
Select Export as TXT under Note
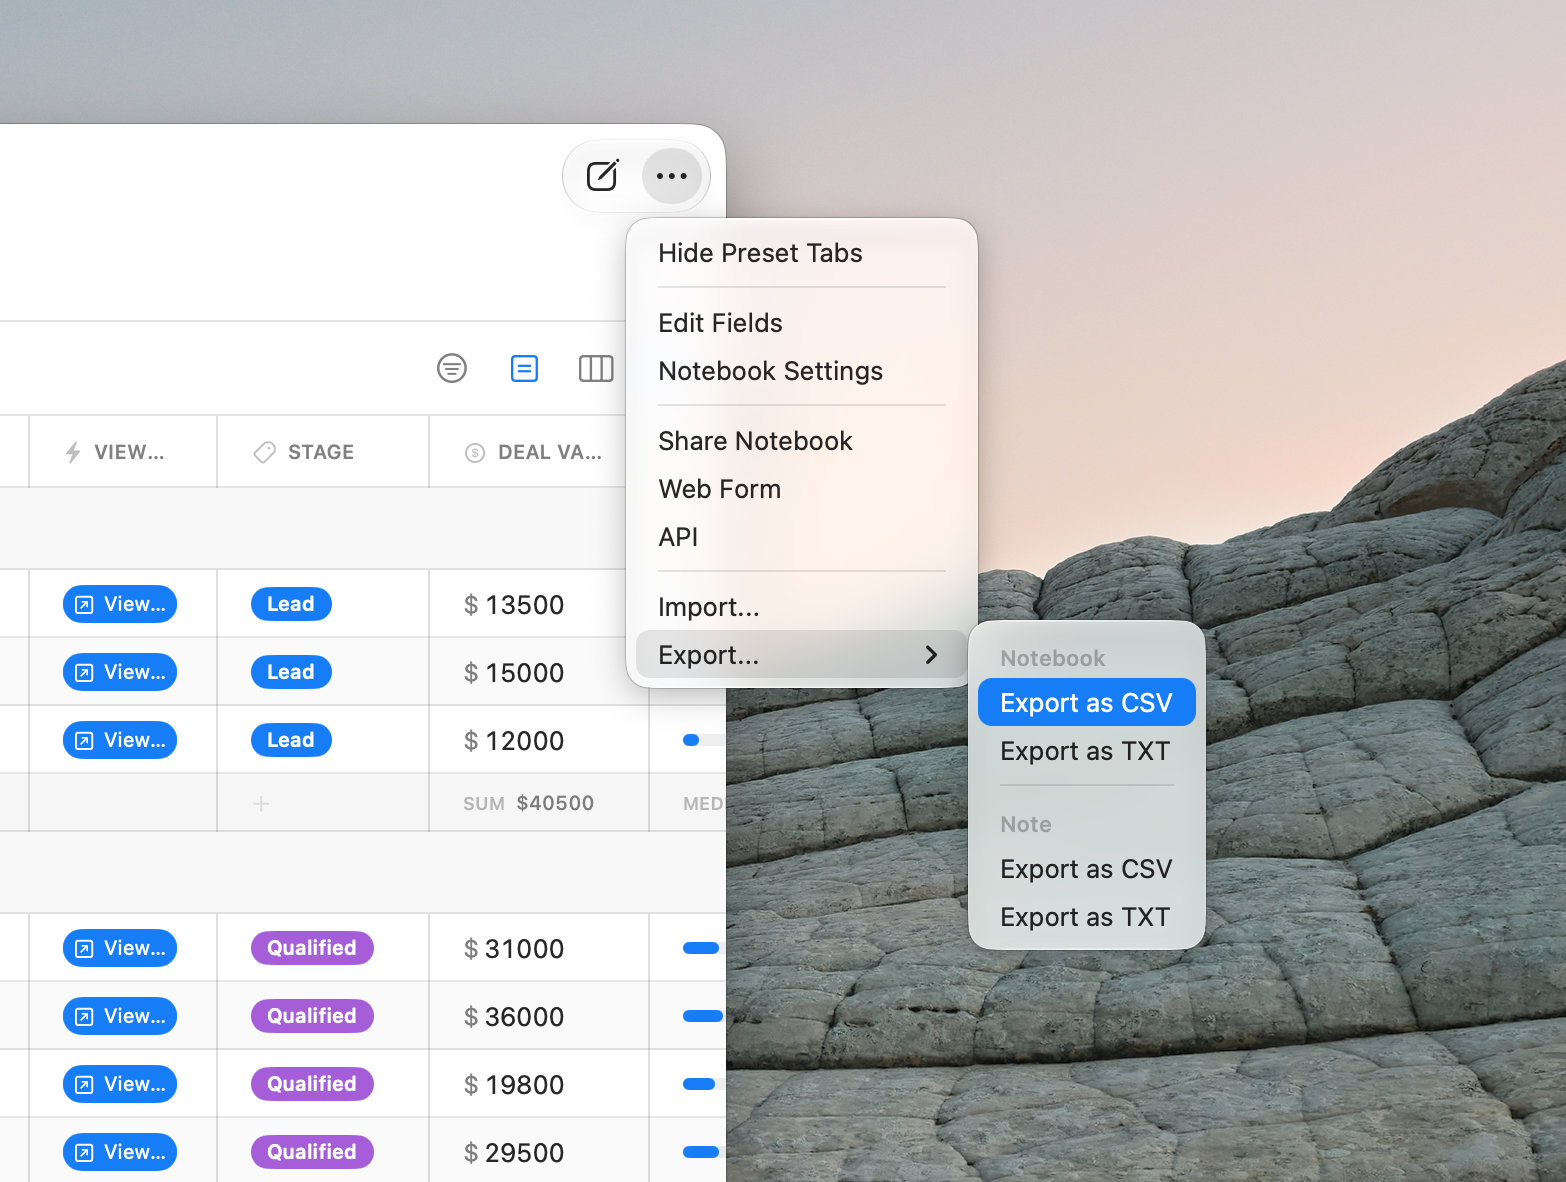click(x=1086, y=917)
